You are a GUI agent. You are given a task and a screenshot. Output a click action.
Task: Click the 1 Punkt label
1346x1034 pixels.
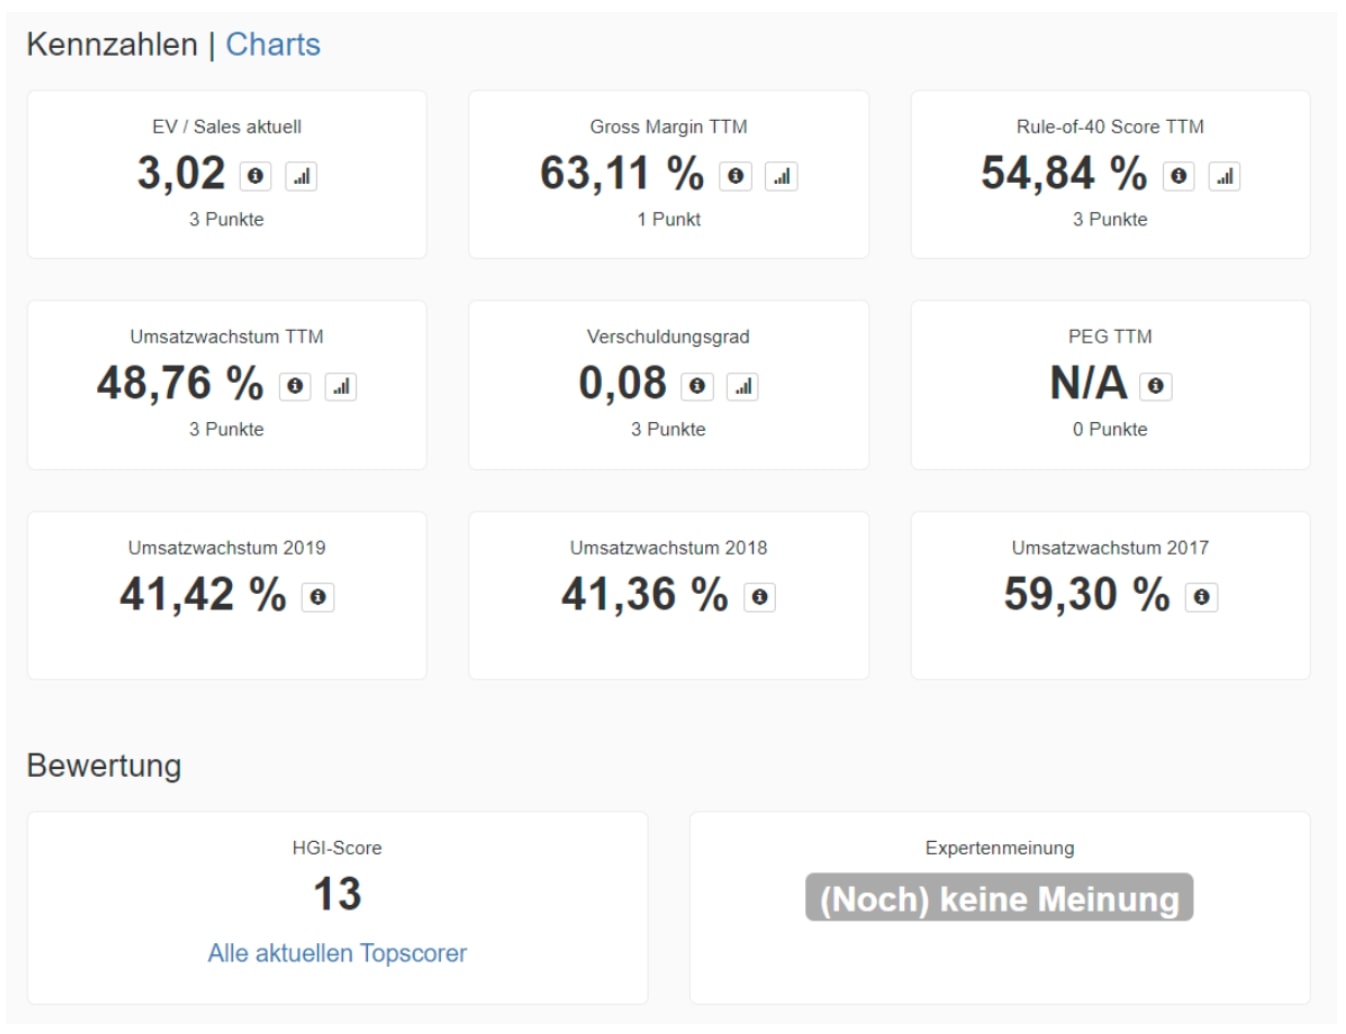pos(669,219)
